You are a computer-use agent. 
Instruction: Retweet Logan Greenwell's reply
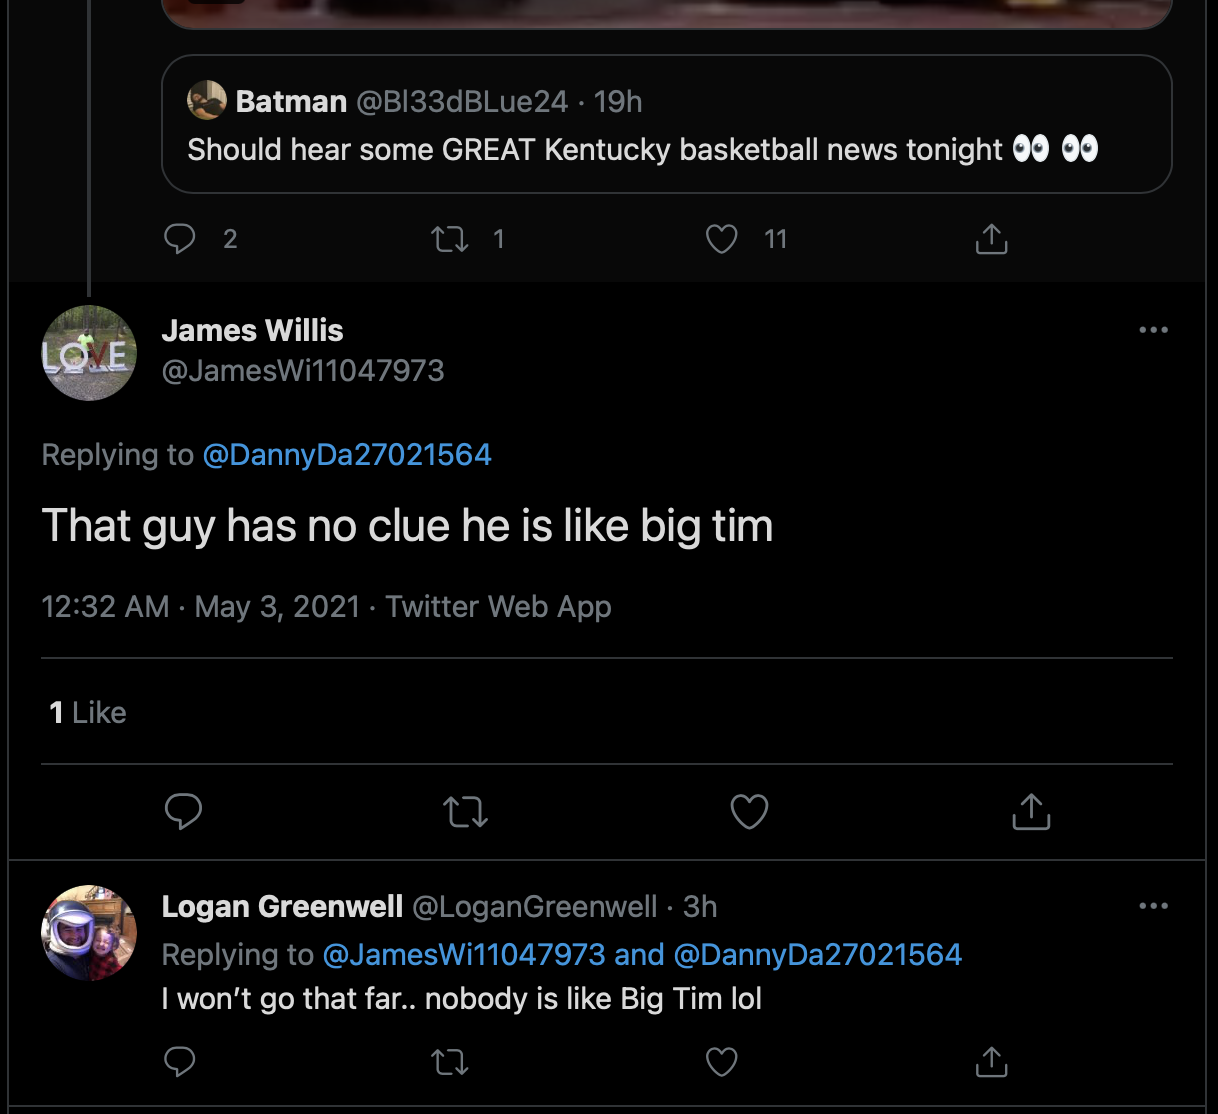[x=450, y=1061]
